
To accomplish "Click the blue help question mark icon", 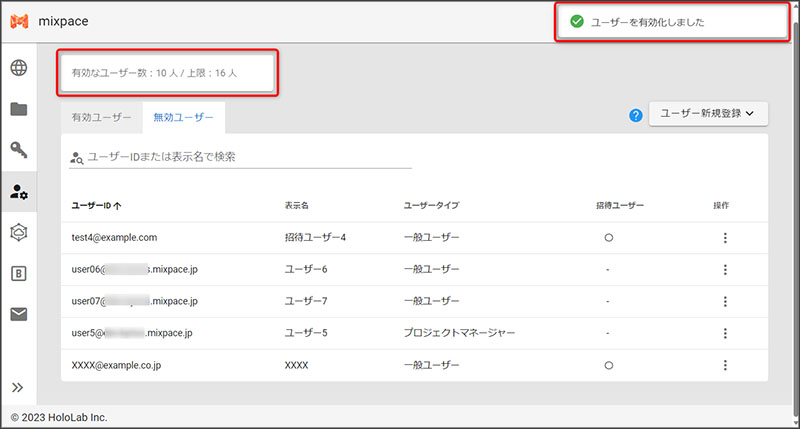I will pos(635,115).
